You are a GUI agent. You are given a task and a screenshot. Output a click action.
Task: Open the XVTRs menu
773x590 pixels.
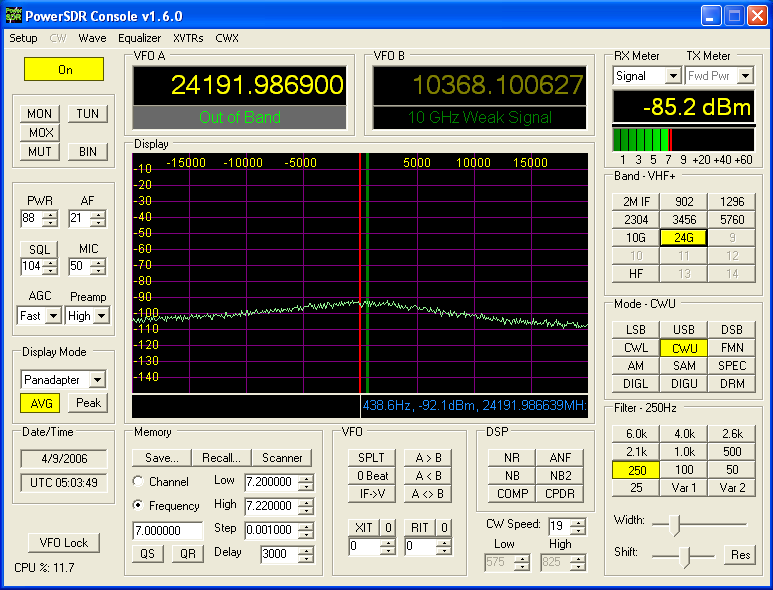coord(188,38)
